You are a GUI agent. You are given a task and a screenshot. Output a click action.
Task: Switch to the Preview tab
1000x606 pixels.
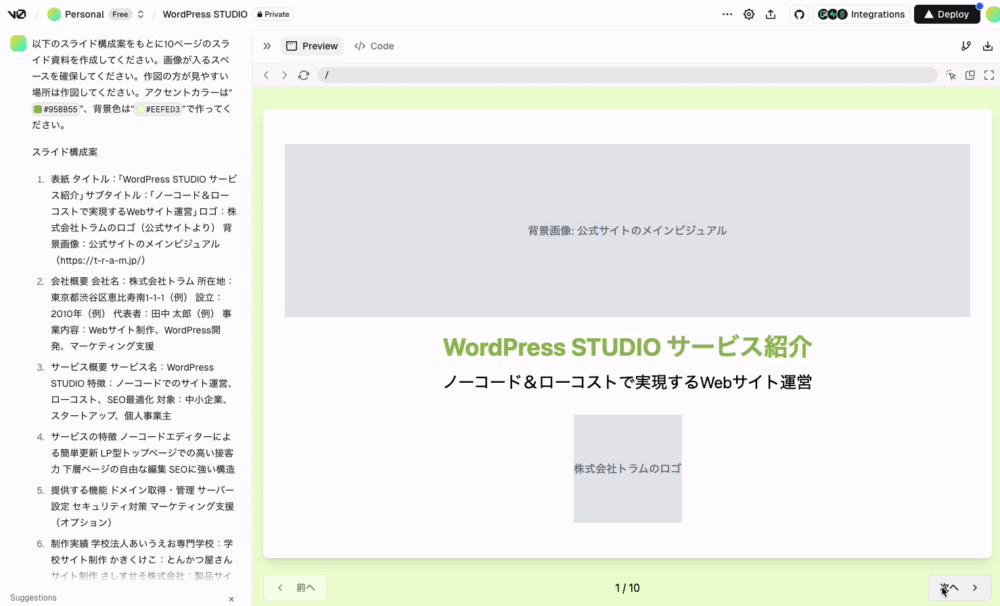coord(312,46)
